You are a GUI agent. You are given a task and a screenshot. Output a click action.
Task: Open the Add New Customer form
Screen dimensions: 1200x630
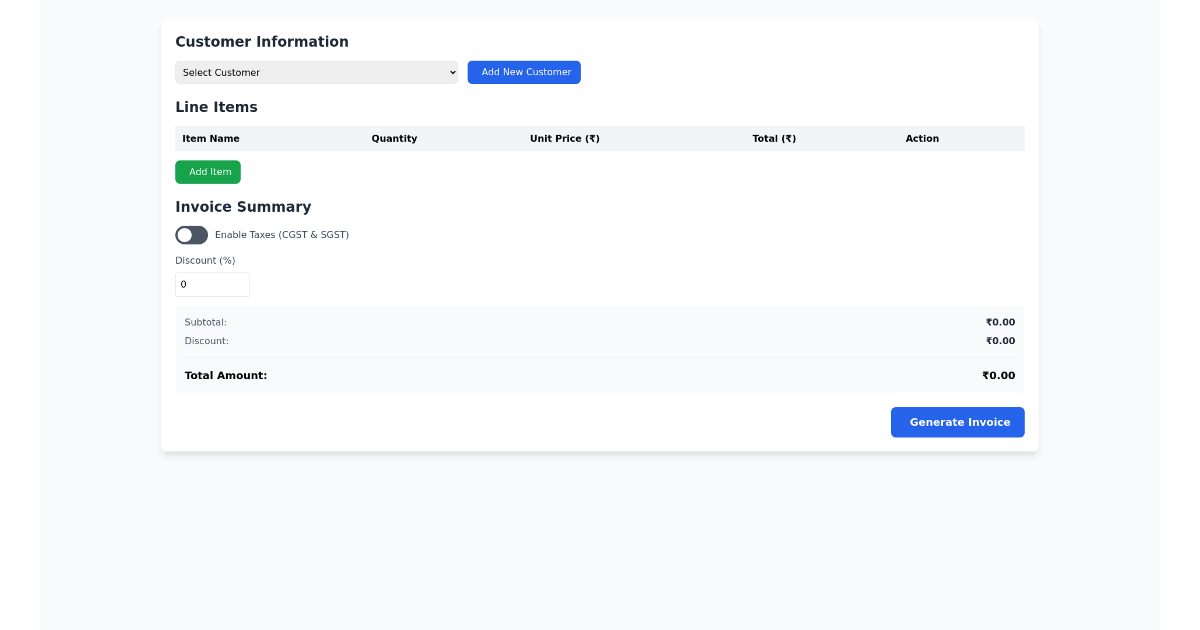[x=523, y=72]
